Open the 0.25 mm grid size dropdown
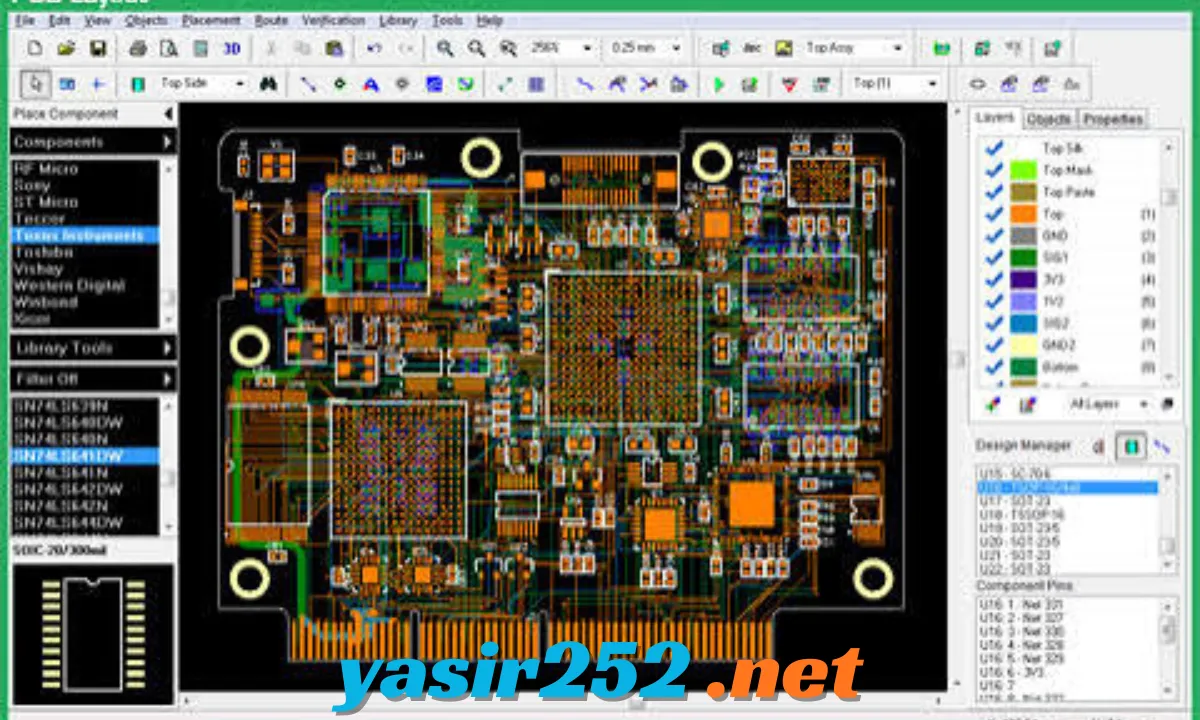 (676, 48)
